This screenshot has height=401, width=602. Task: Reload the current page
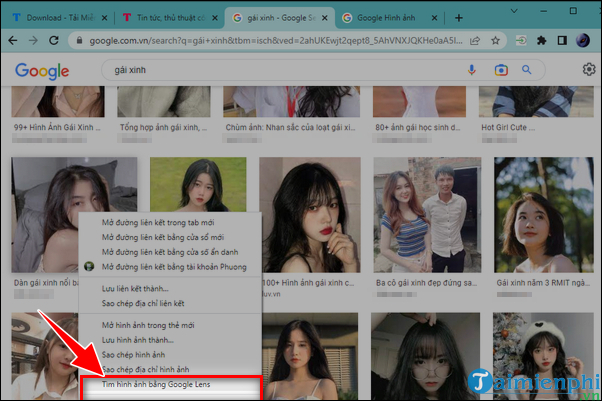54,40
